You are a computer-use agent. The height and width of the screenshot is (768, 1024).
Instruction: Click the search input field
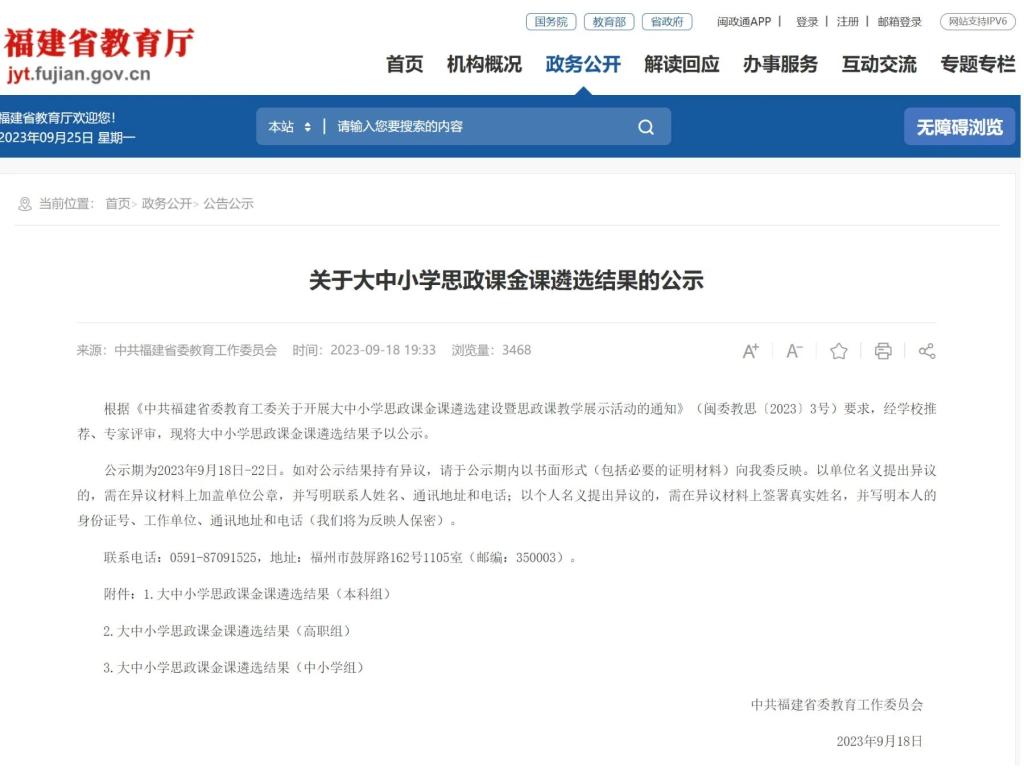480,127
